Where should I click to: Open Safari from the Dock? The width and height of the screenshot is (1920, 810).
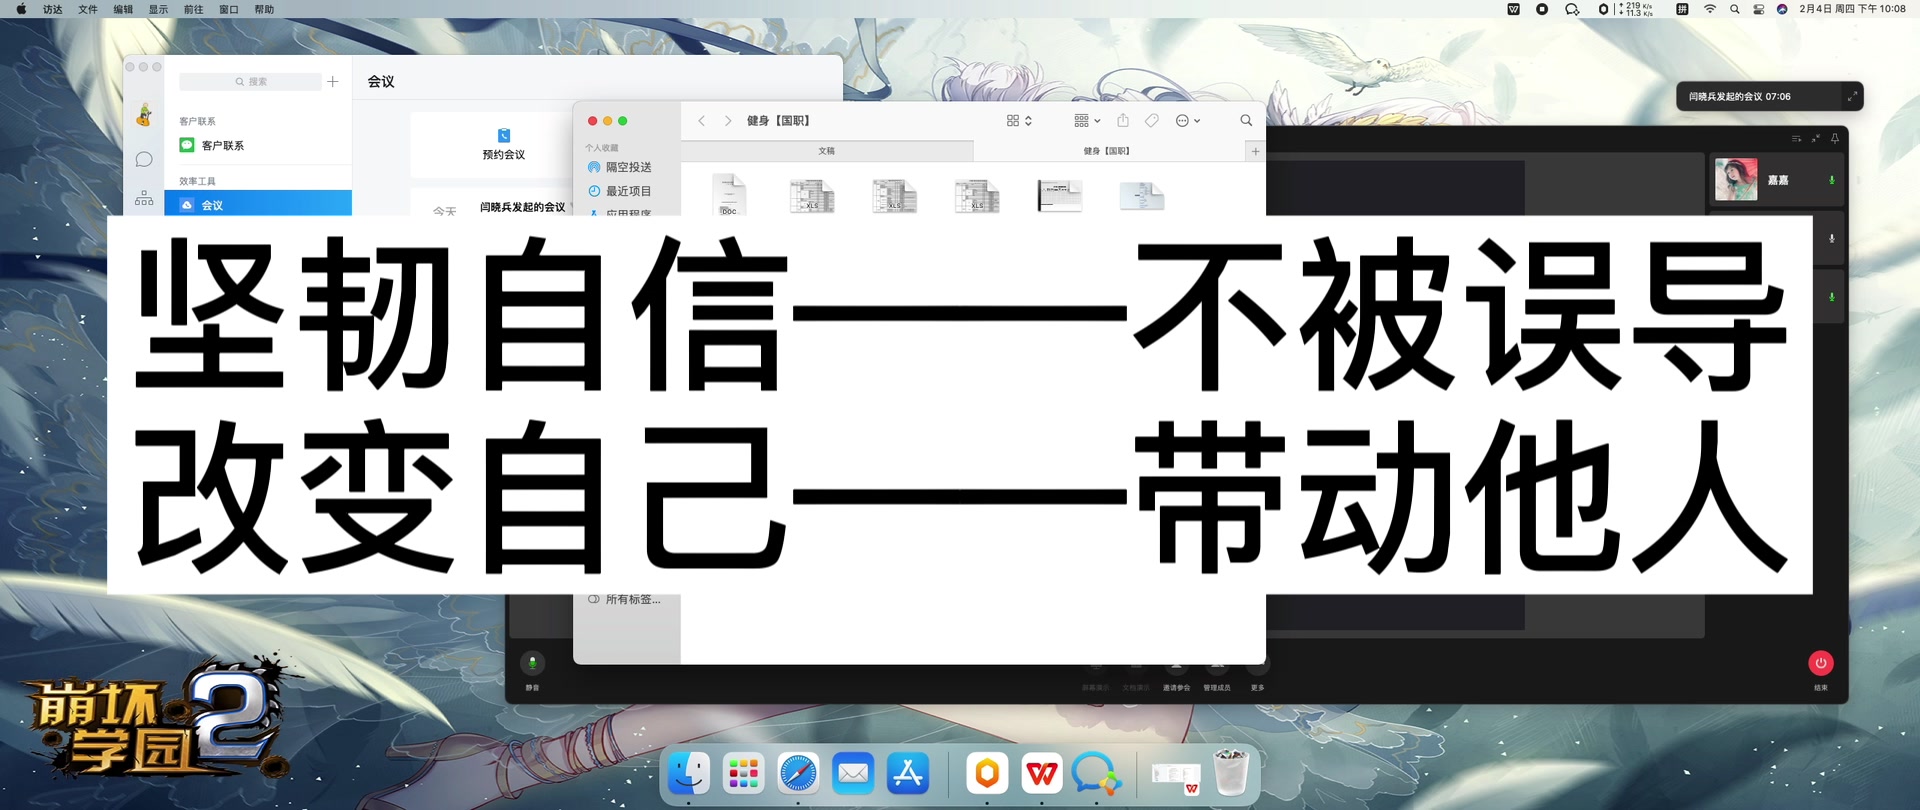coord(798,774)
